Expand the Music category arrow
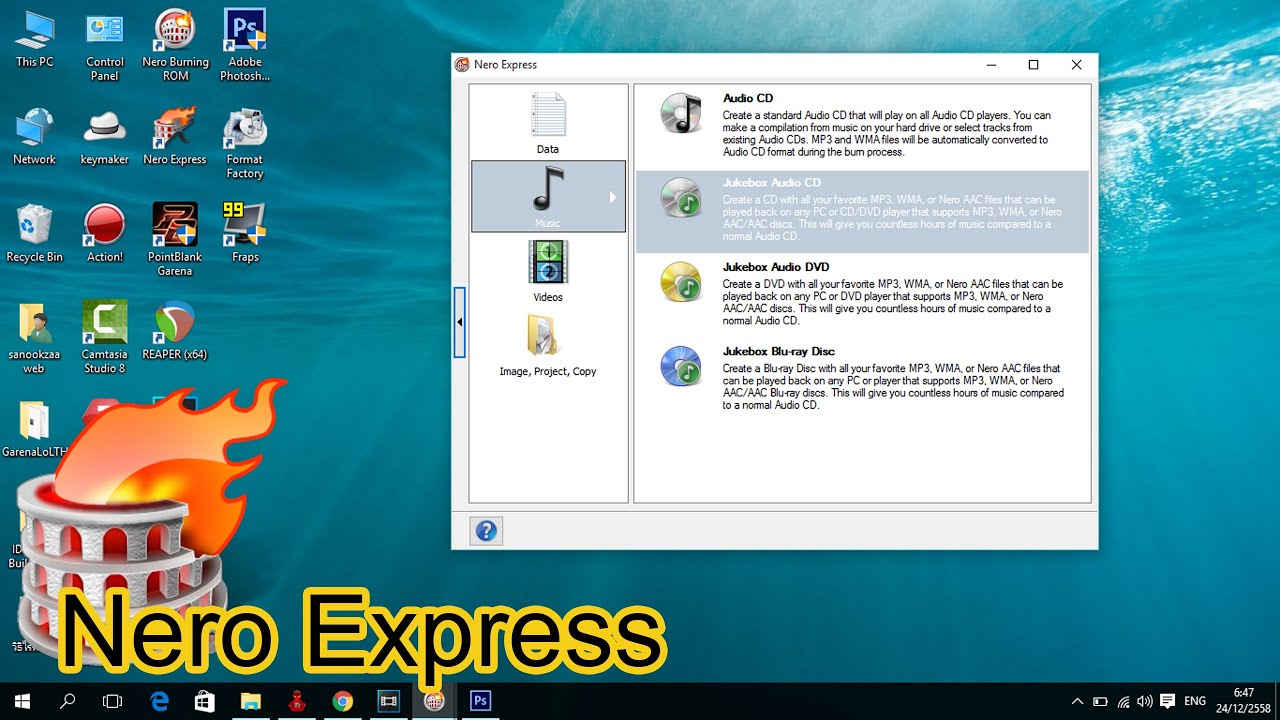This screenshot has width=1280, height=720. coord(613,197)
